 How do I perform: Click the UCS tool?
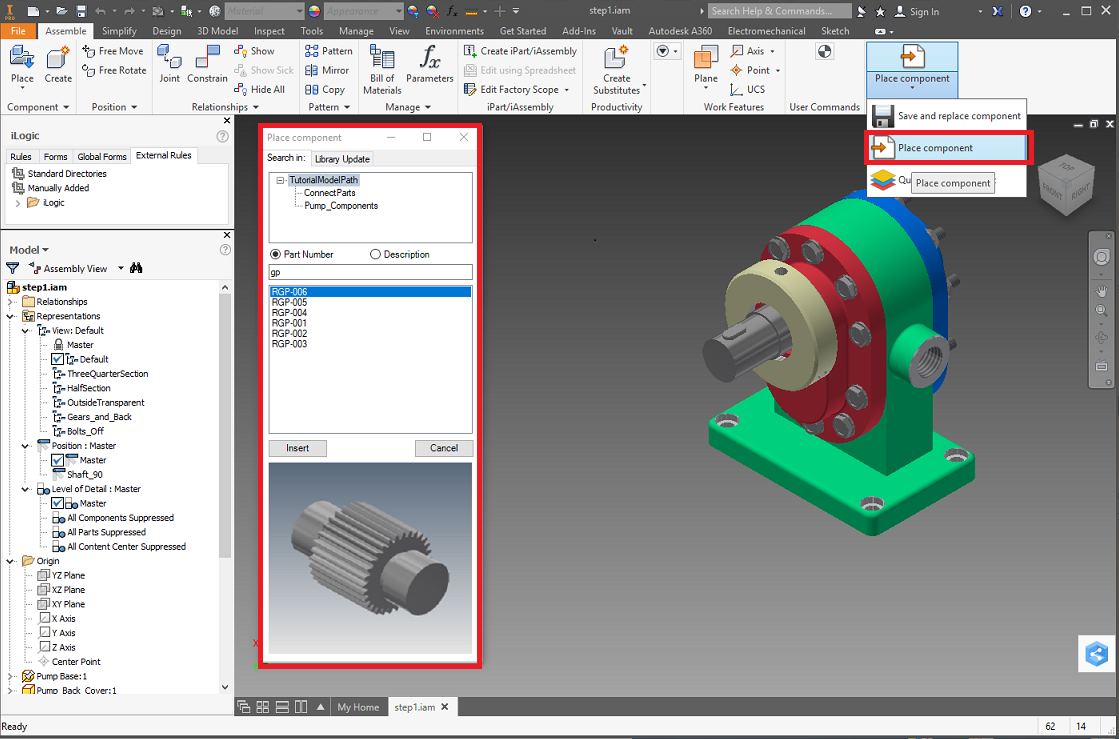coord(748,89)
